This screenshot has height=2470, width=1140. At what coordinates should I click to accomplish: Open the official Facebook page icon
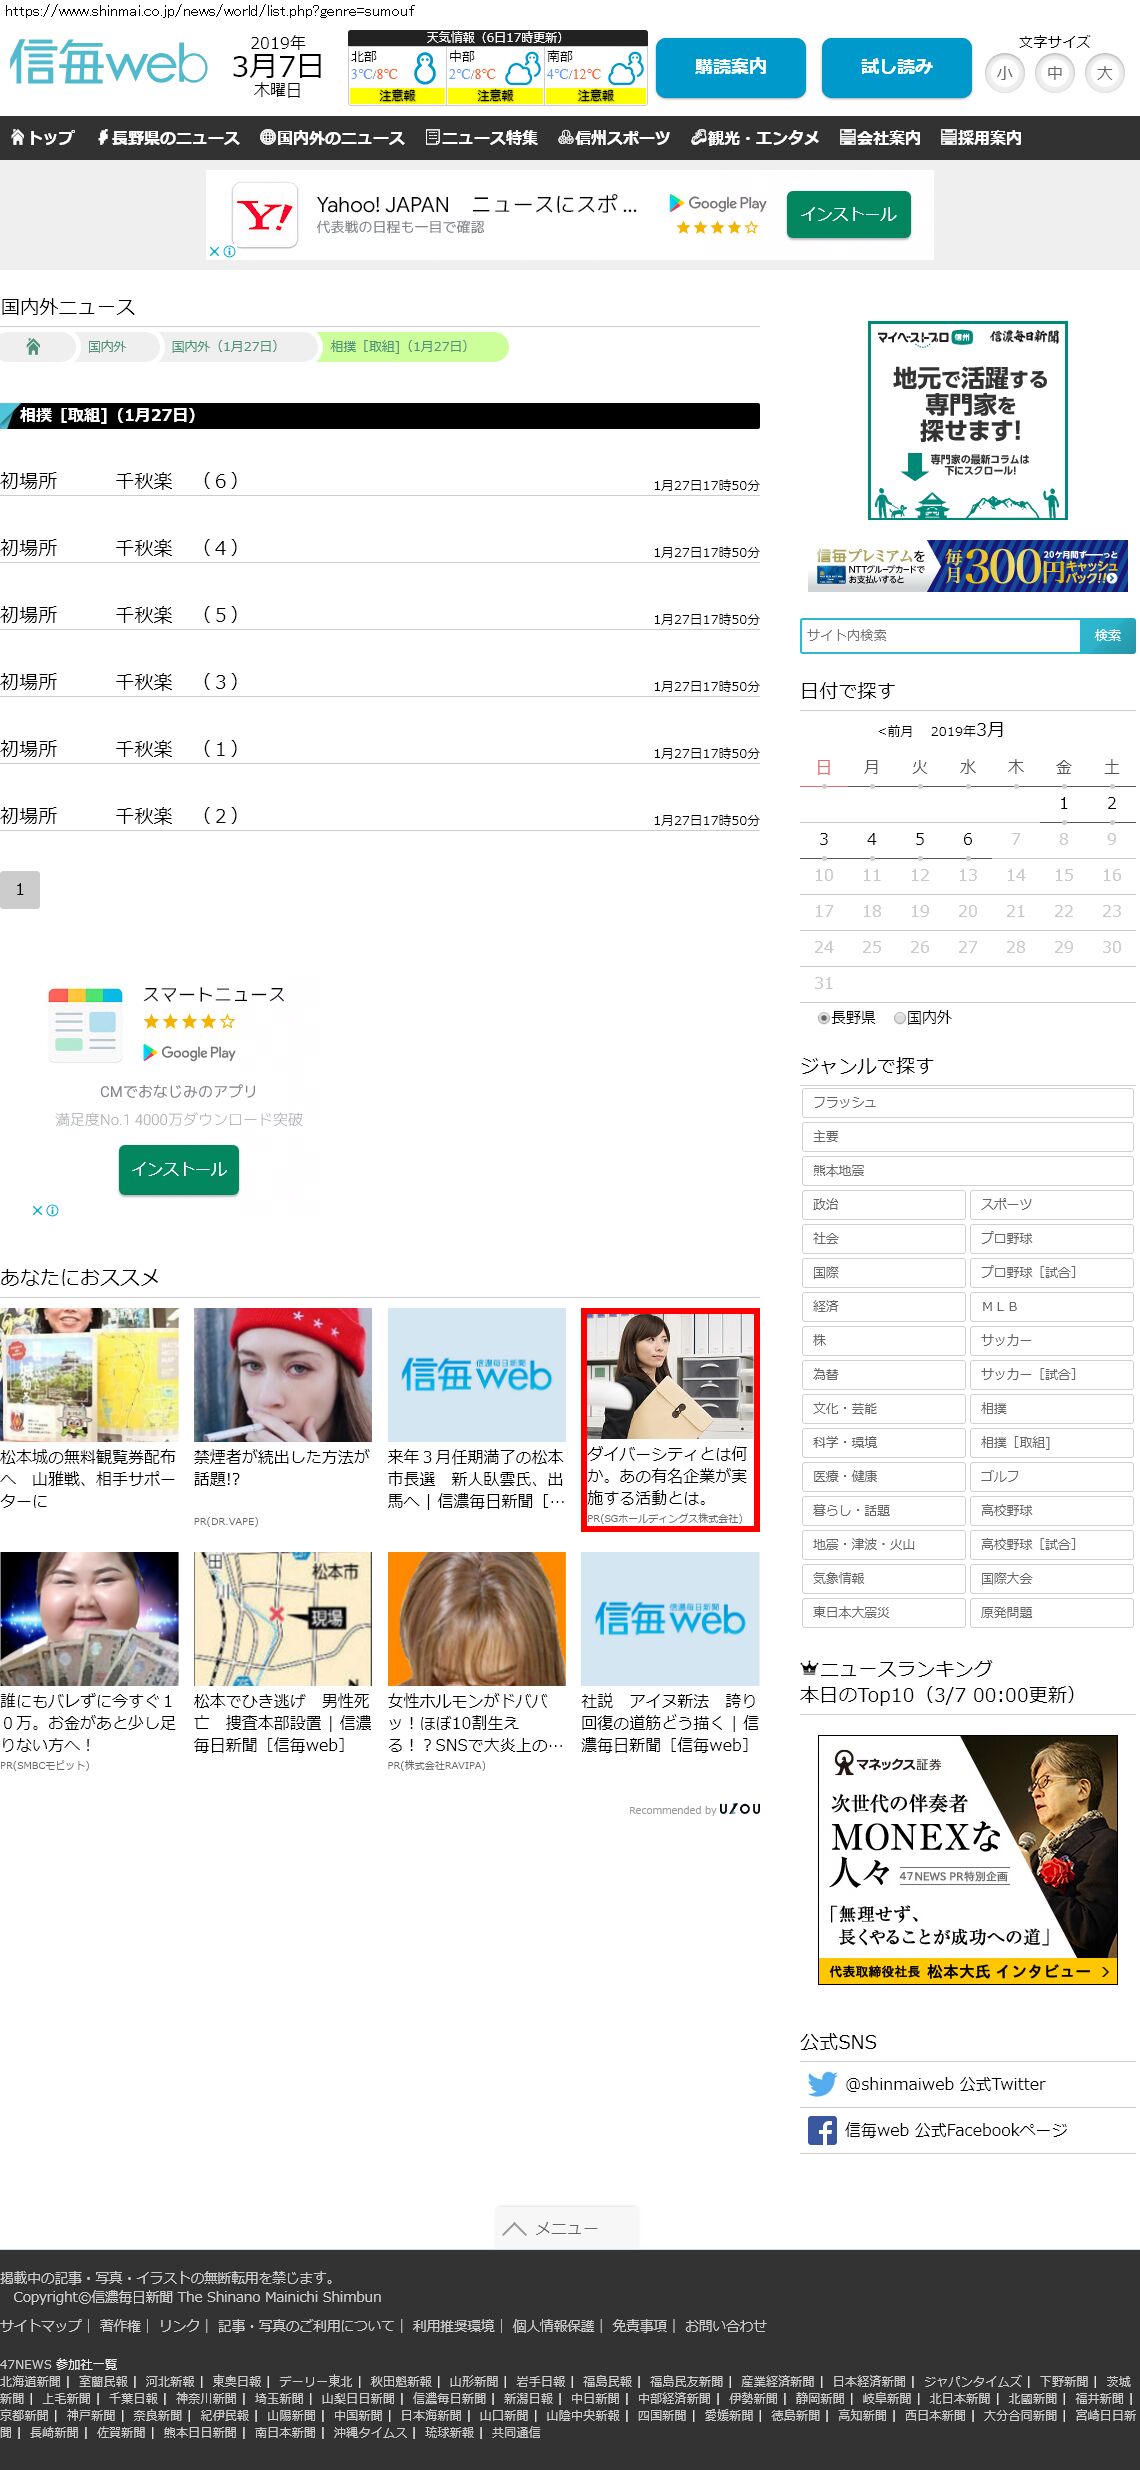(x=822, y=2130)
